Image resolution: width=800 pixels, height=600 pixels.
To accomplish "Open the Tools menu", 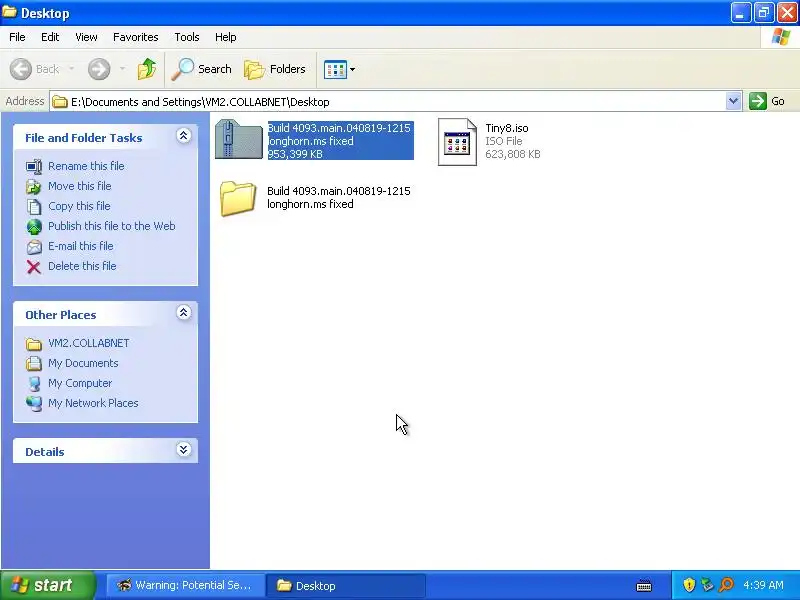I will click(x=187, y=37).
